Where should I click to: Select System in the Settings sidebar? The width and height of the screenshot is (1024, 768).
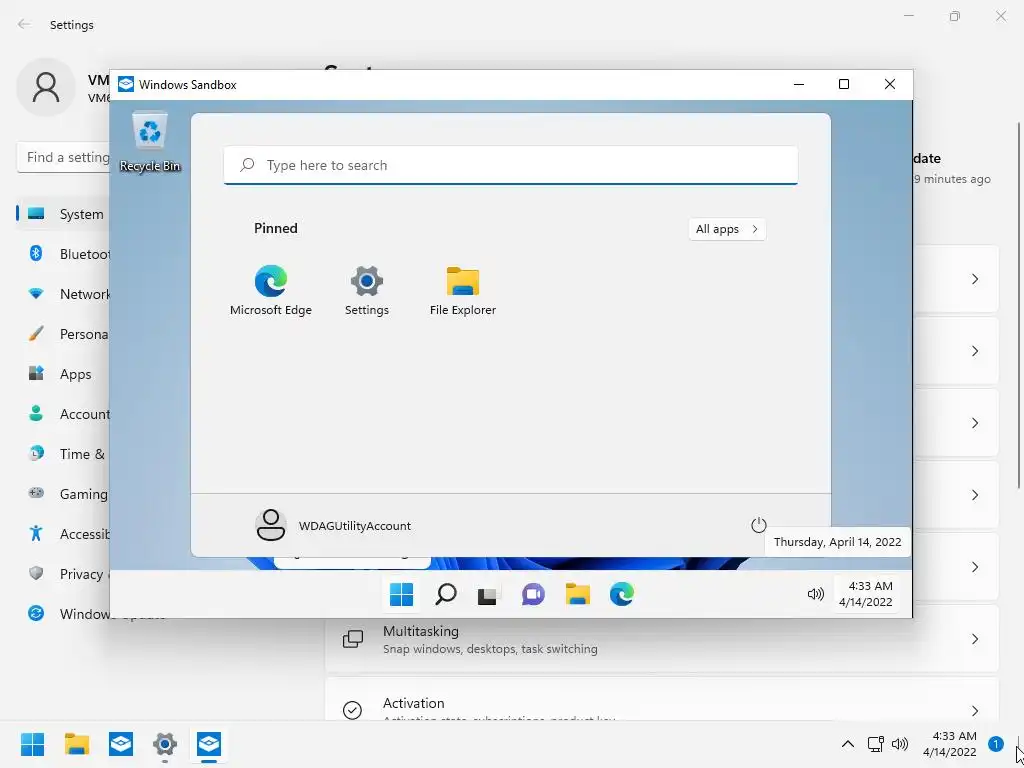(x=63, y=214)
